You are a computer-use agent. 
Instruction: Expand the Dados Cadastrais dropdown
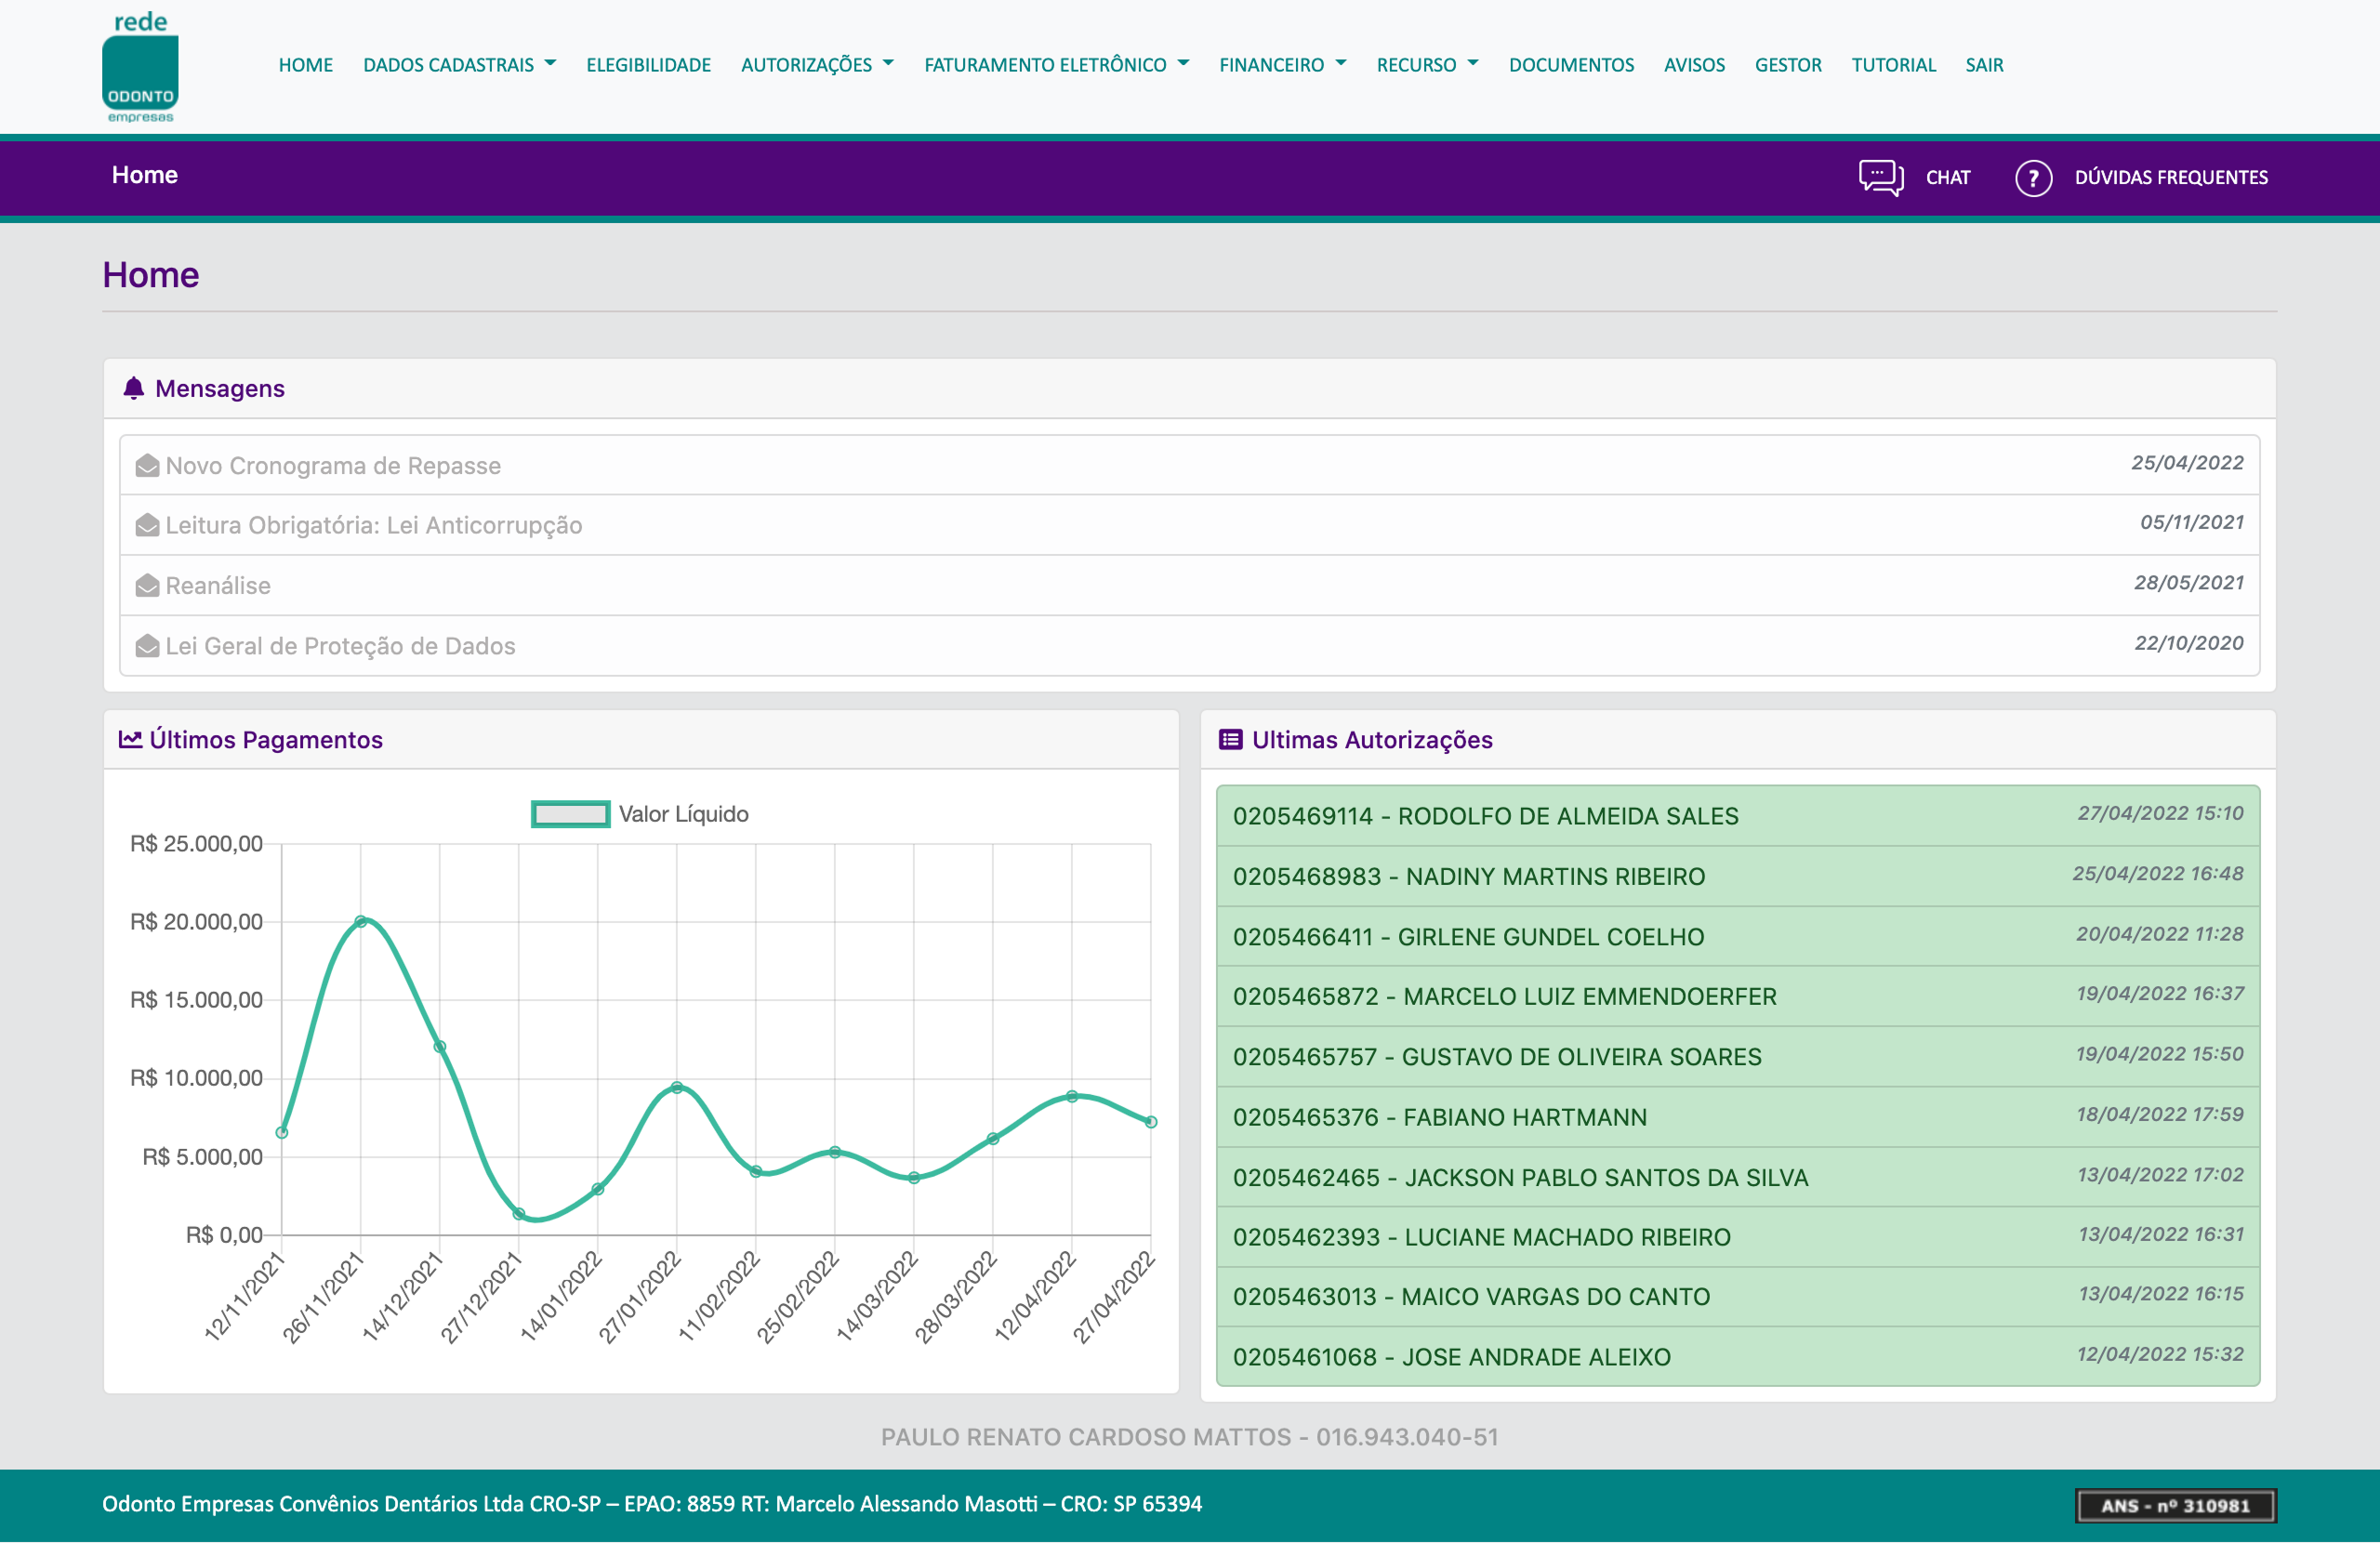459,65
